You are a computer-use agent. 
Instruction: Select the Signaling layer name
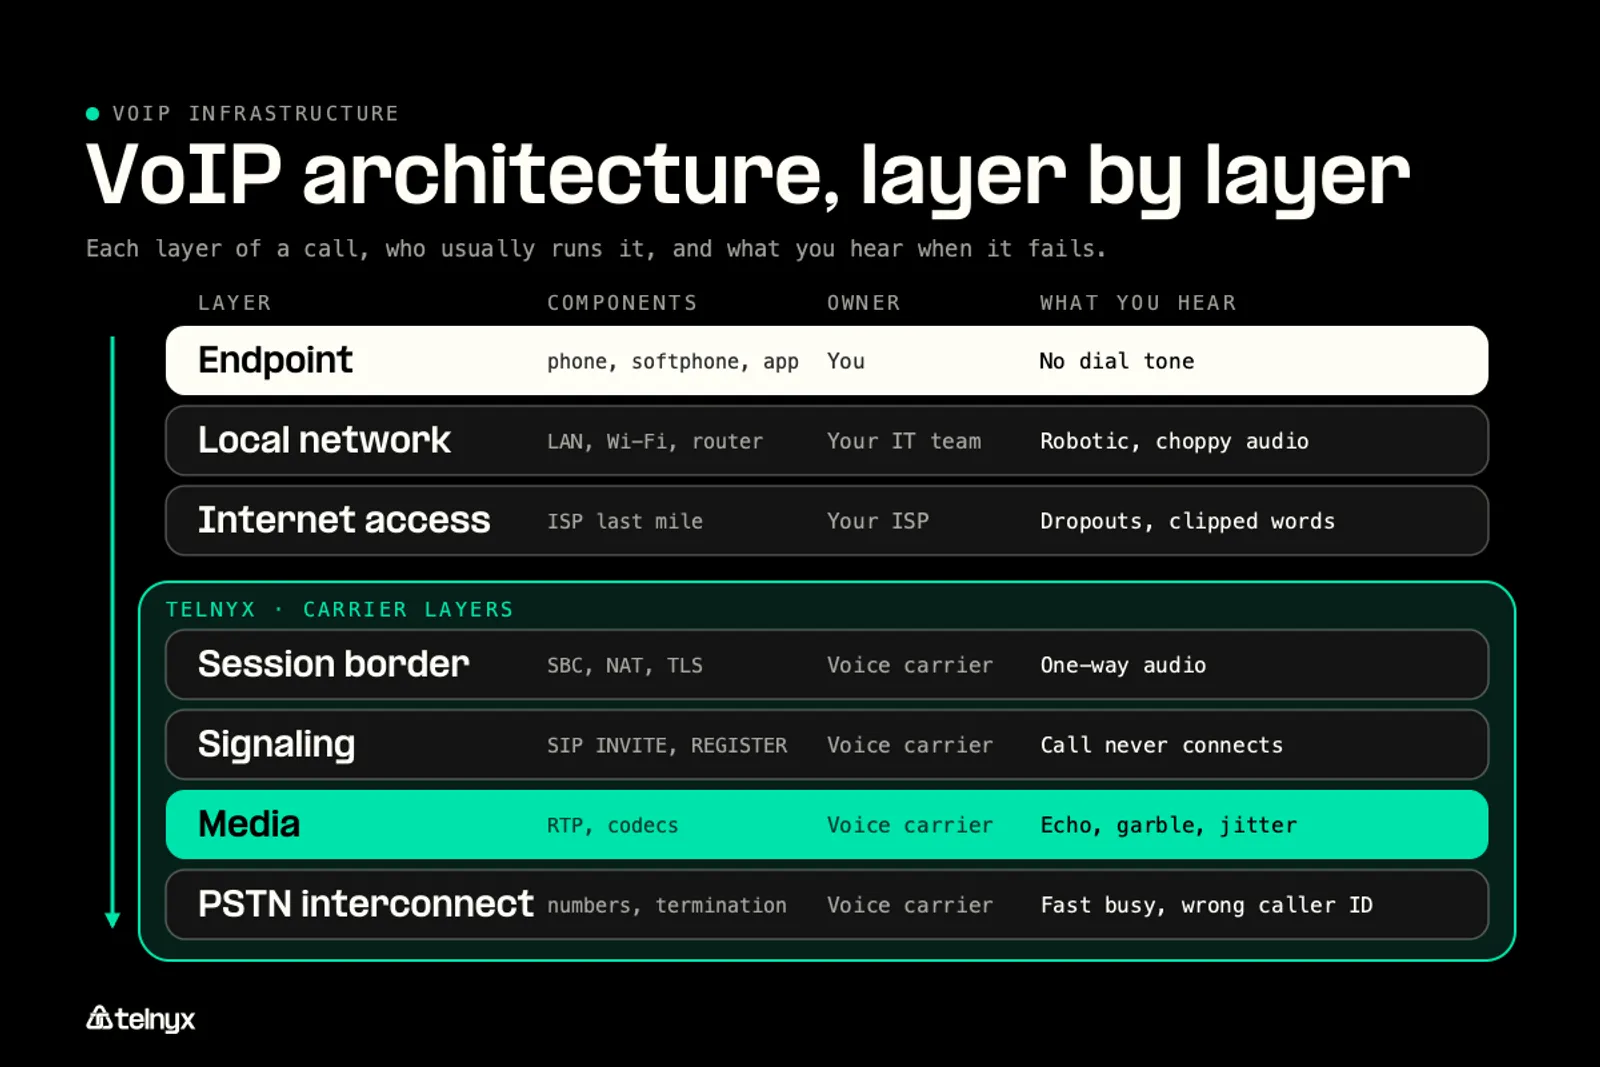[x=276, y=745]
